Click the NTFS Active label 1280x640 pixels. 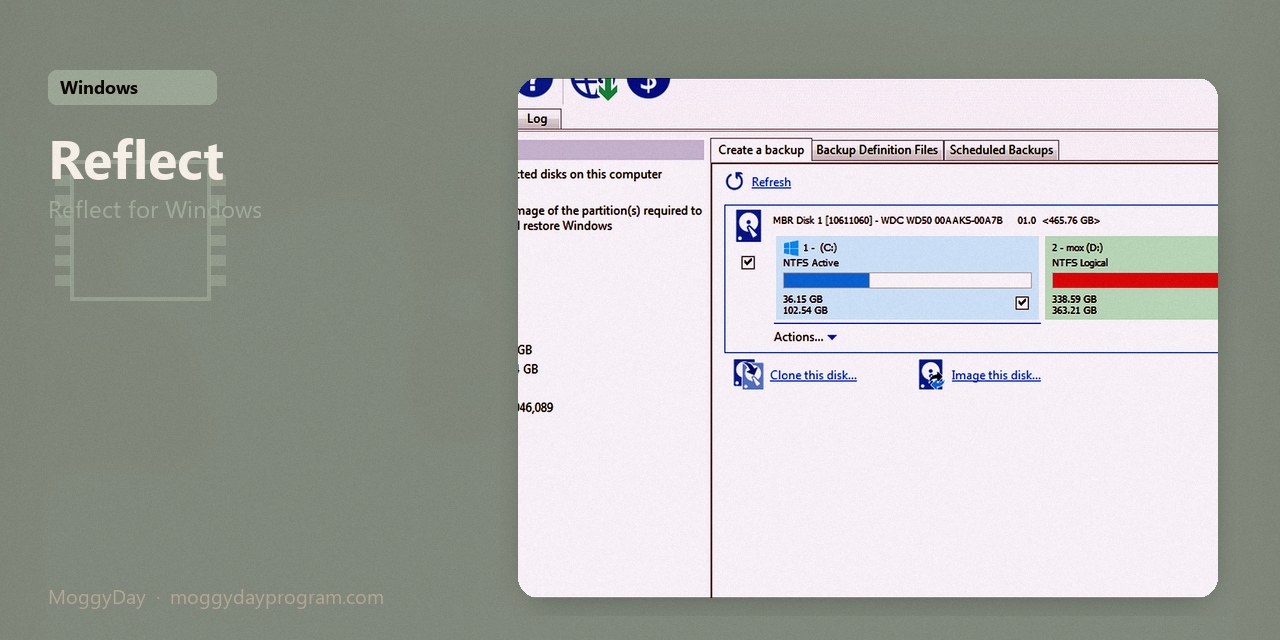tap(811, 263)
